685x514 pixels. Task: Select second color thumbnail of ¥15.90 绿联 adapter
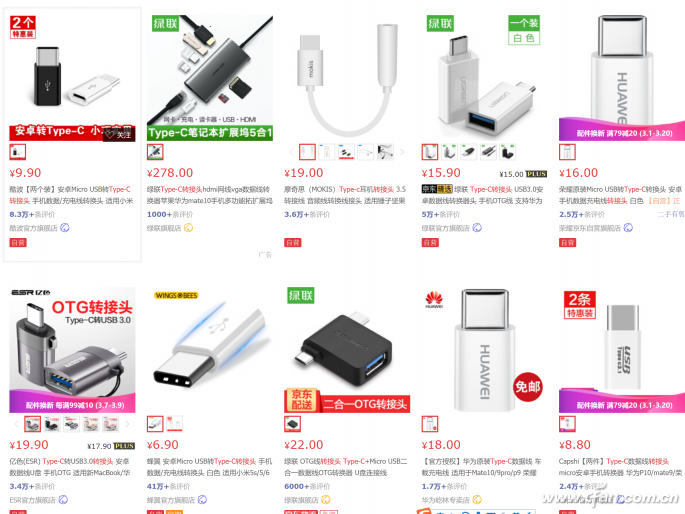coord(449,152)
